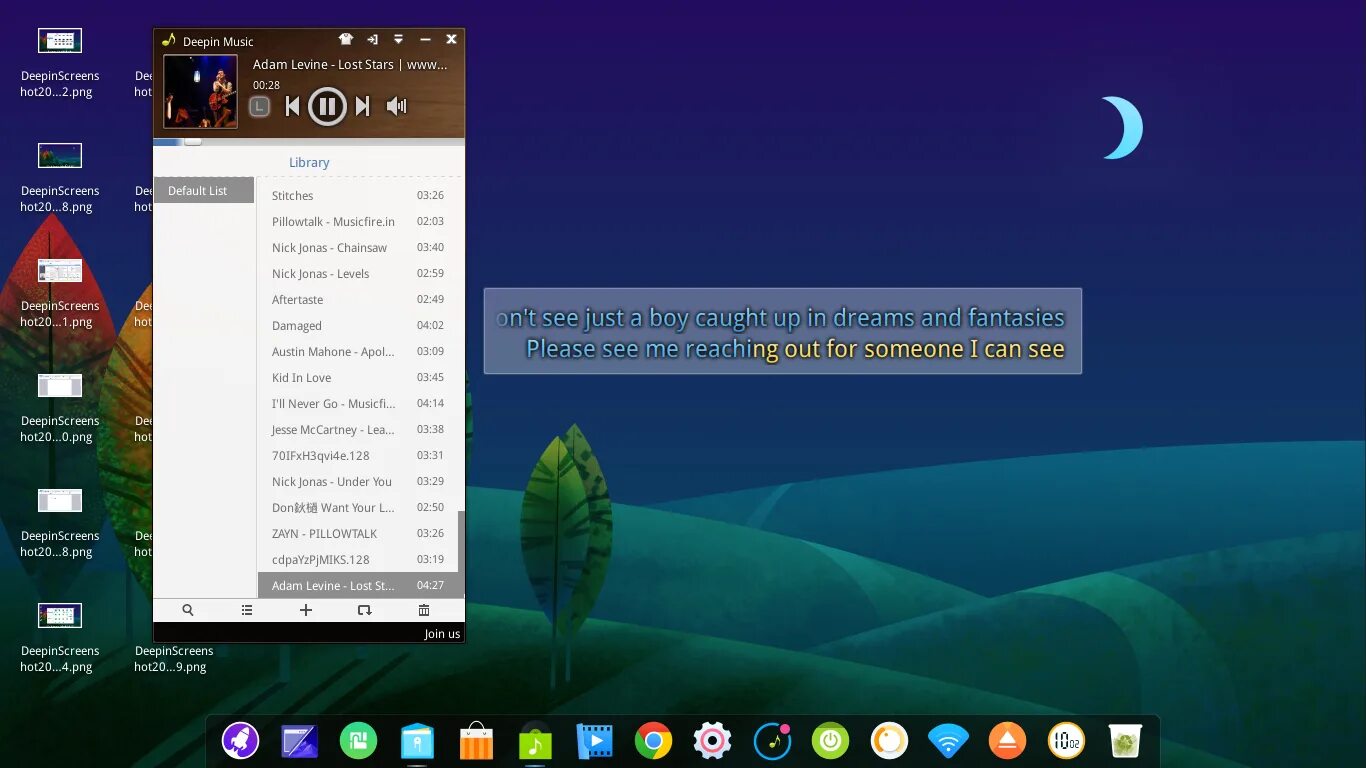This screenshot has height=768, width=1366.
Task: Toggle the desktop lyrics L button
Action: [x=259, y=106]
